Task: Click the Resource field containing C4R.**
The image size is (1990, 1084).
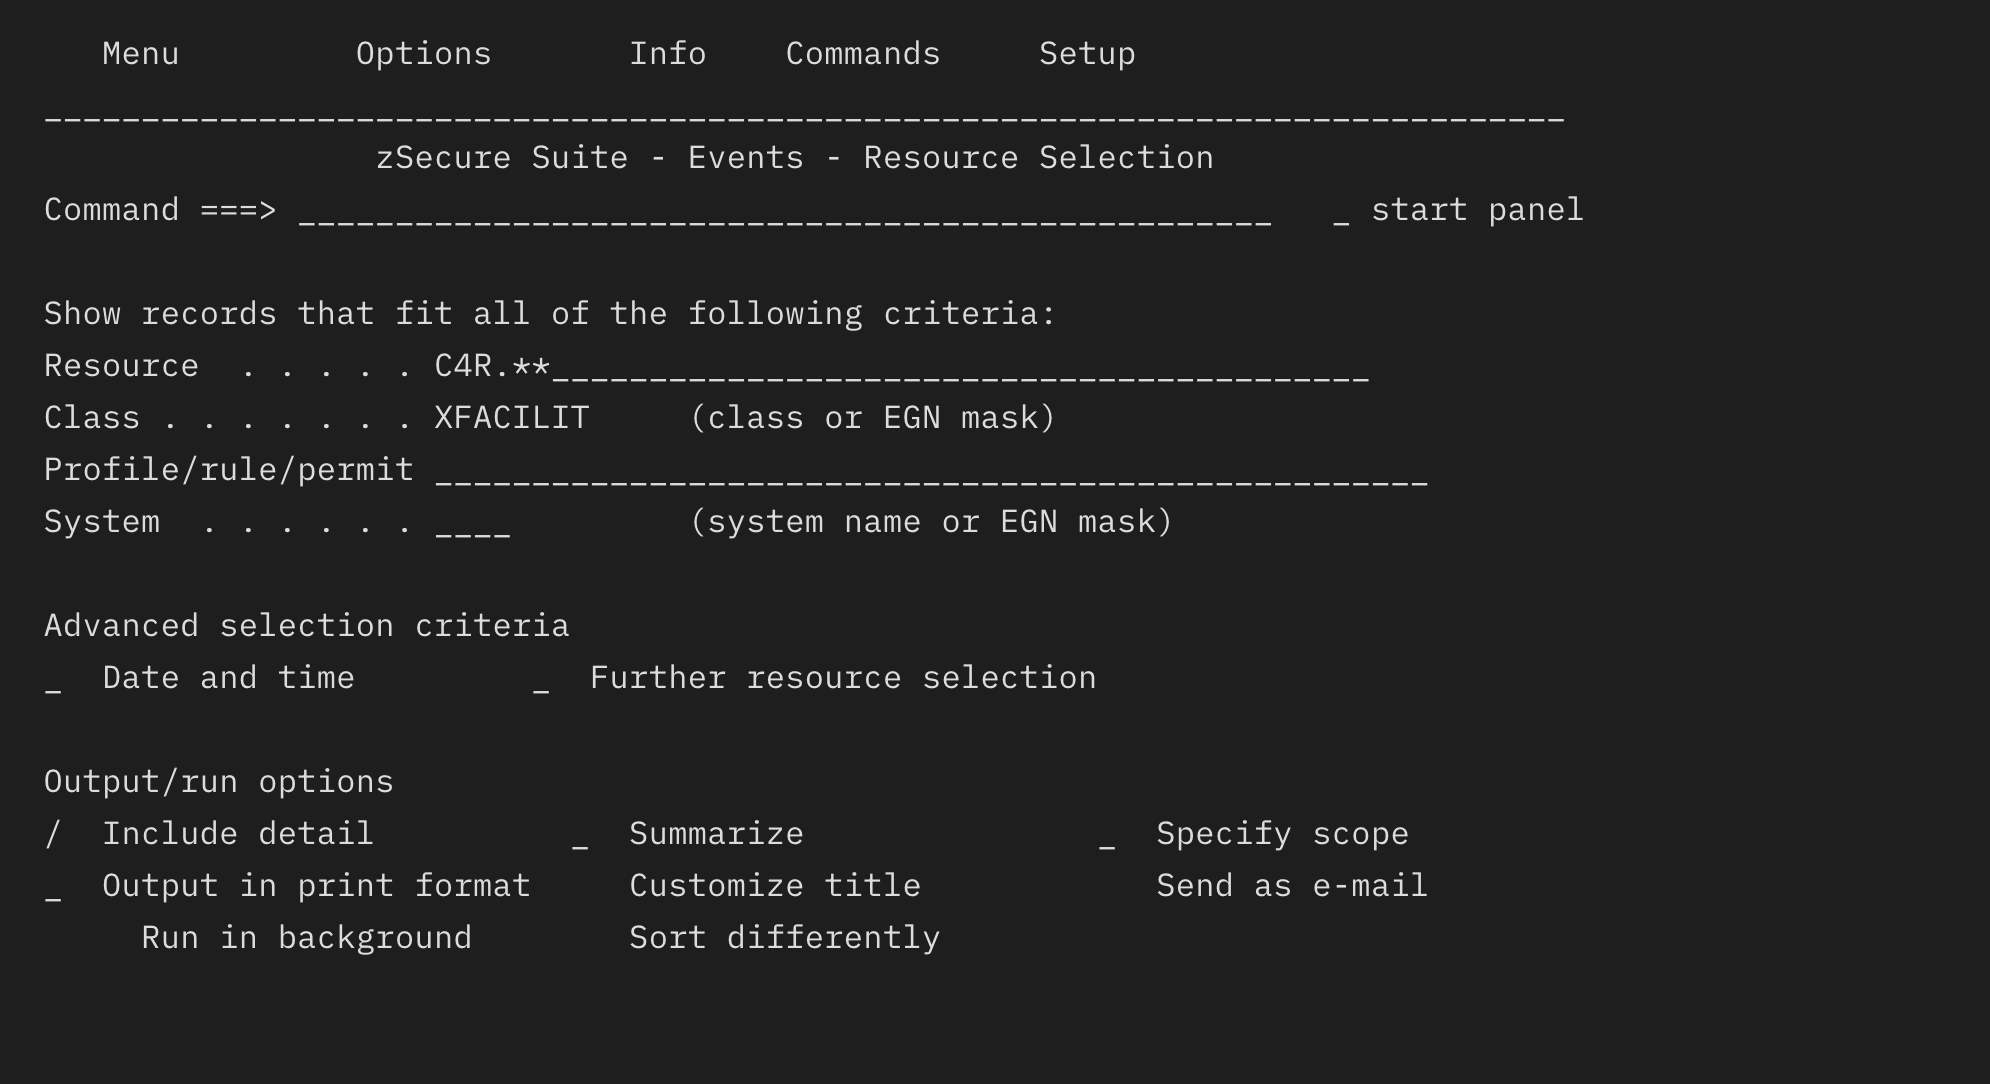Action: pyautogui.click(x=700, y=365)
